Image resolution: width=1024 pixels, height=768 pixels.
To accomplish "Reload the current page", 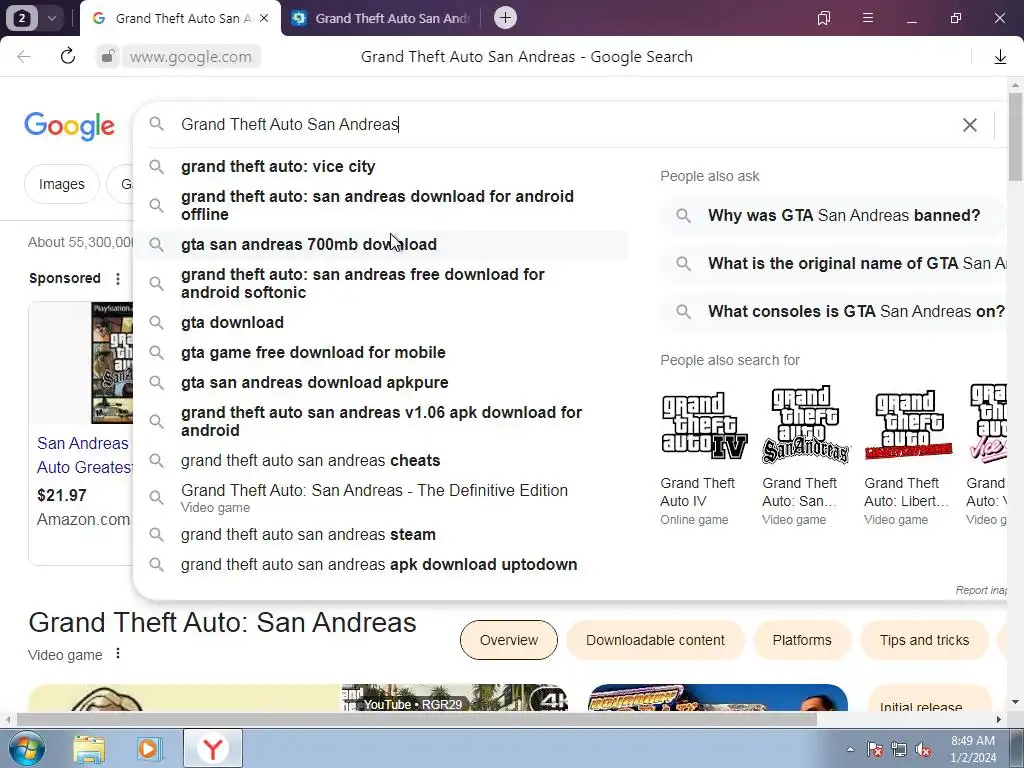I will 67,57.
